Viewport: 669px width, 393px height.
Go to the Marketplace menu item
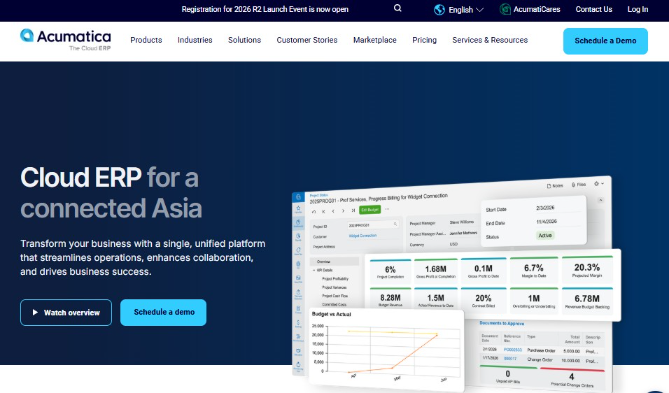pyautogui.click(x=375, y=40)
